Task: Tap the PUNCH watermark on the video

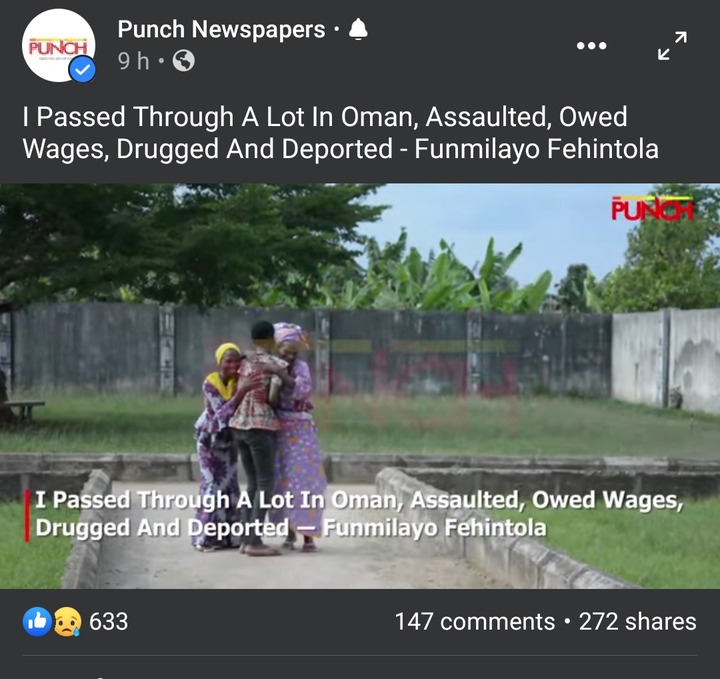Action: coord(652,209)
